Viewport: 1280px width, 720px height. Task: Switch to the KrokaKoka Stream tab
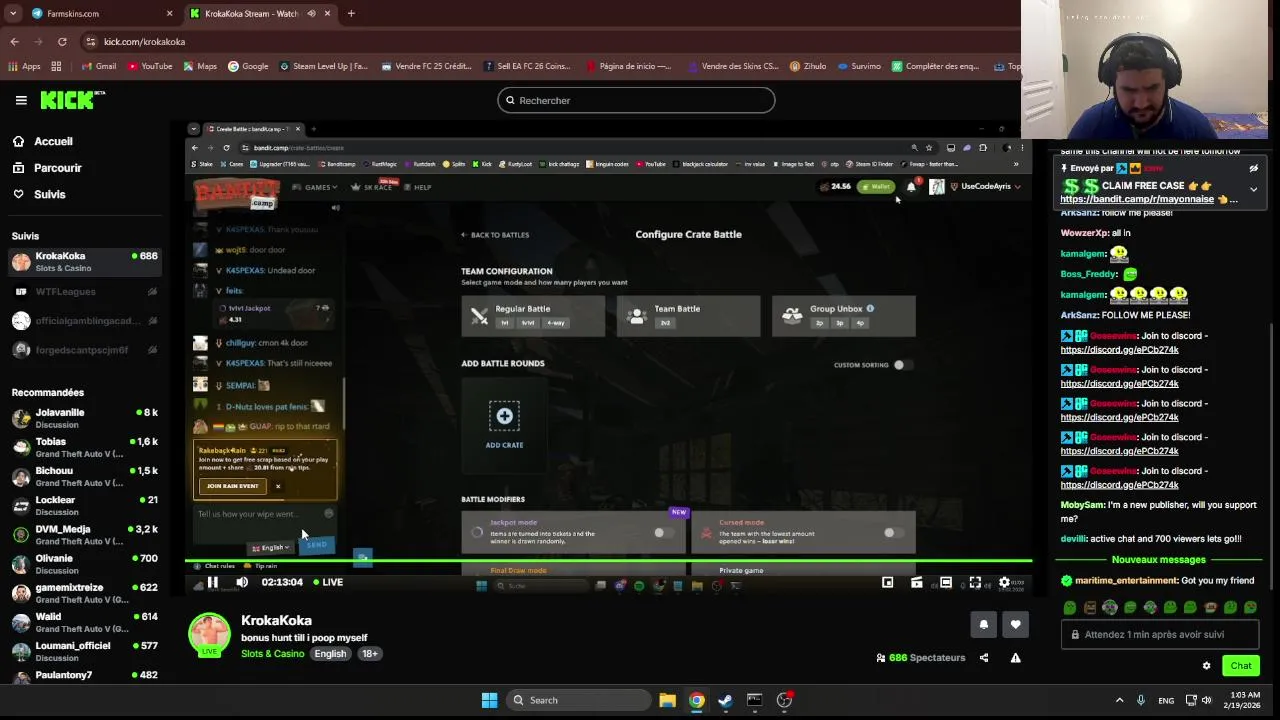262,14
